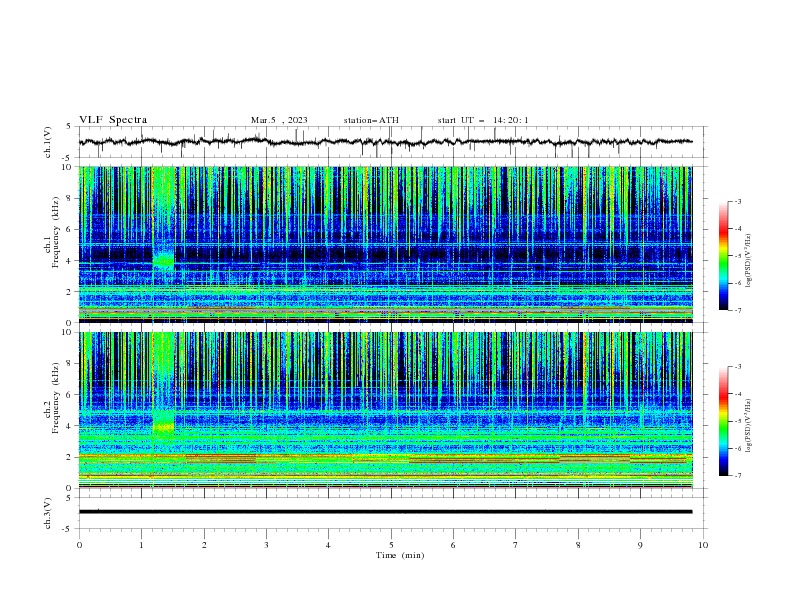This screenshot has height=612, width=792.
Task: Click the "-3" tick on ch.2 colorbar
Action: coord(738,367)
